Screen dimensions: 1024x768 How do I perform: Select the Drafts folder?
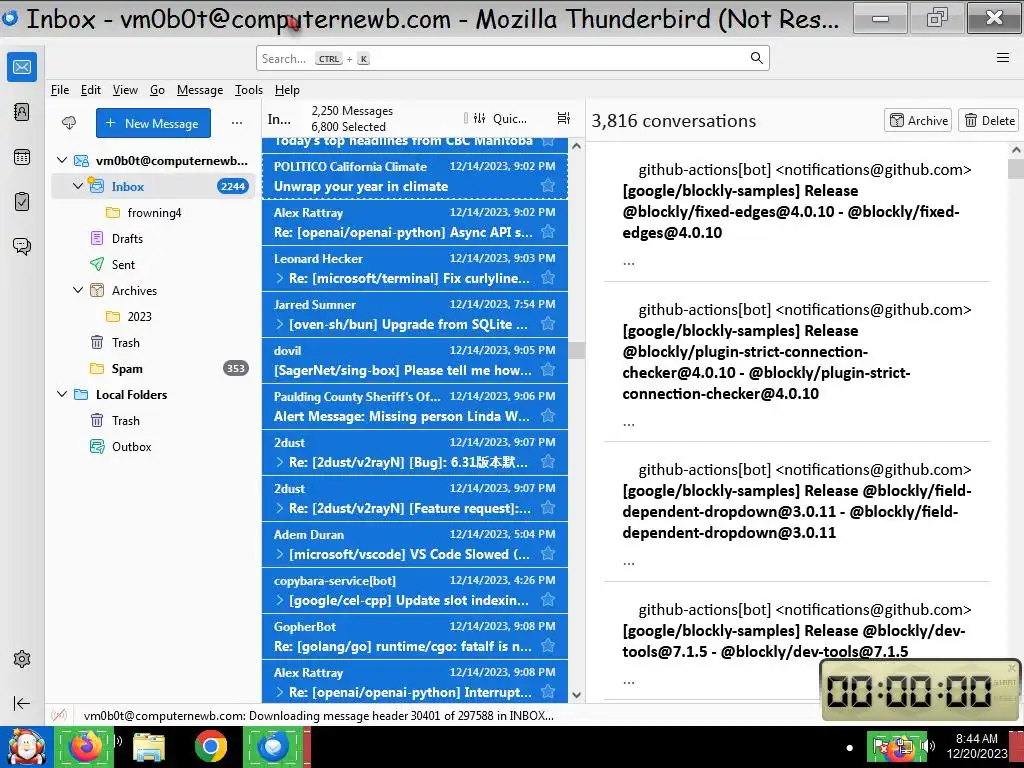point(153,238)
